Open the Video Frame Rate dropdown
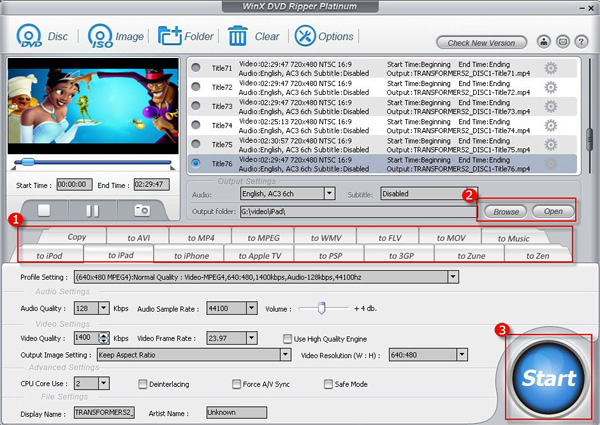 point(251,338)
